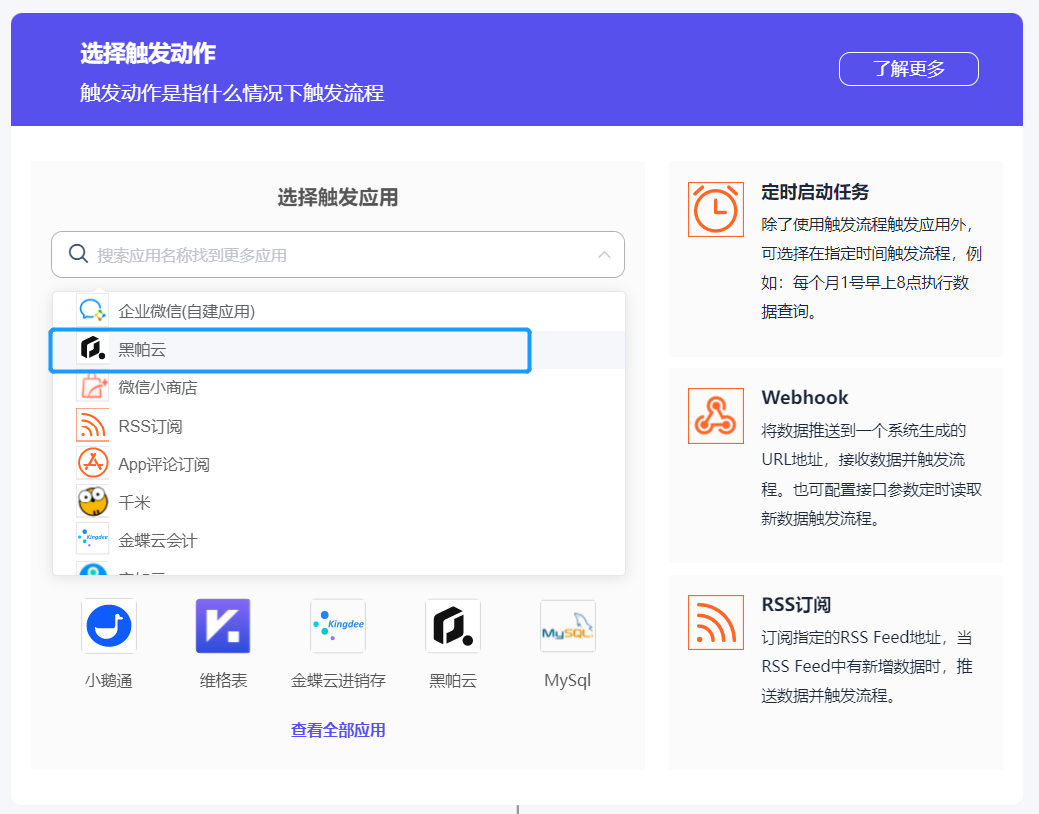This screenshot has height=814, width=1039.
Task: Click RSS订阅 icon in dropdown list
Action: pos(93,425)
